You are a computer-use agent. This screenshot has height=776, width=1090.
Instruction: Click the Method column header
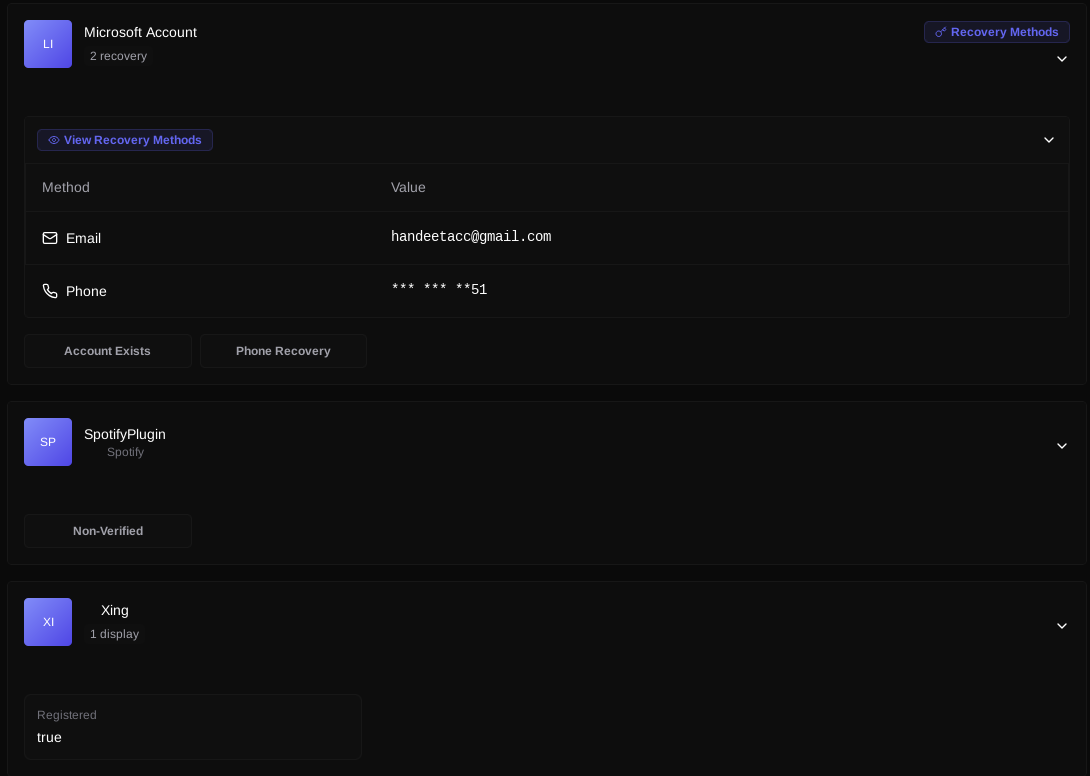(66, 187)
